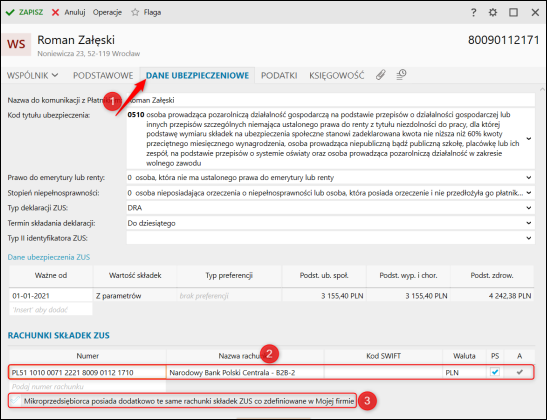Open change history clock icon
Viewport: 547px width, 420px height.
tap(401, 74)
